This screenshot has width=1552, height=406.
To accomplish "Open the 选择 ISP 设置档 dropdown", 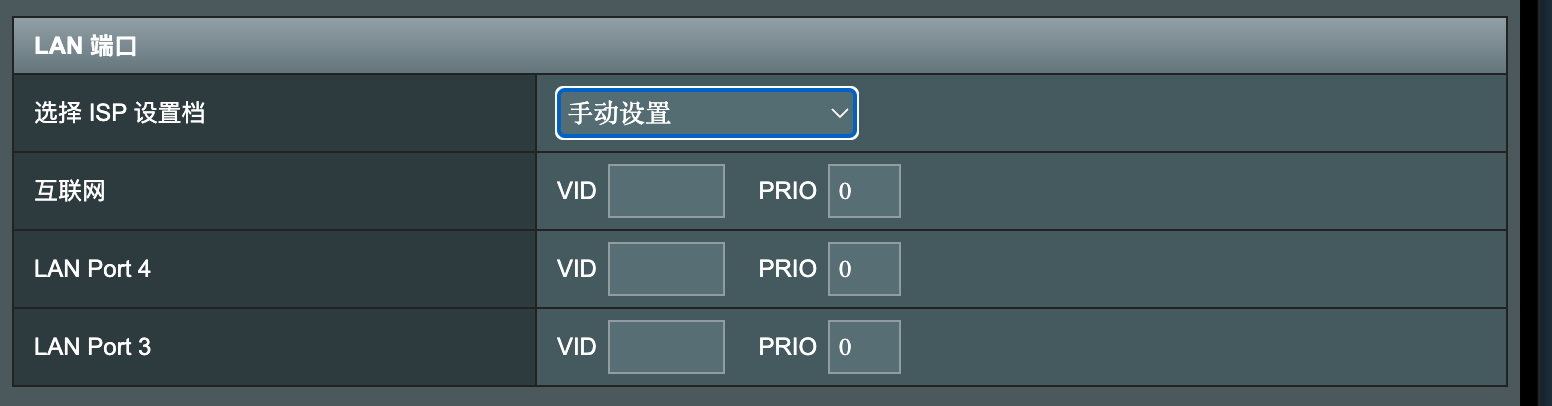I will tap(706, 114).
